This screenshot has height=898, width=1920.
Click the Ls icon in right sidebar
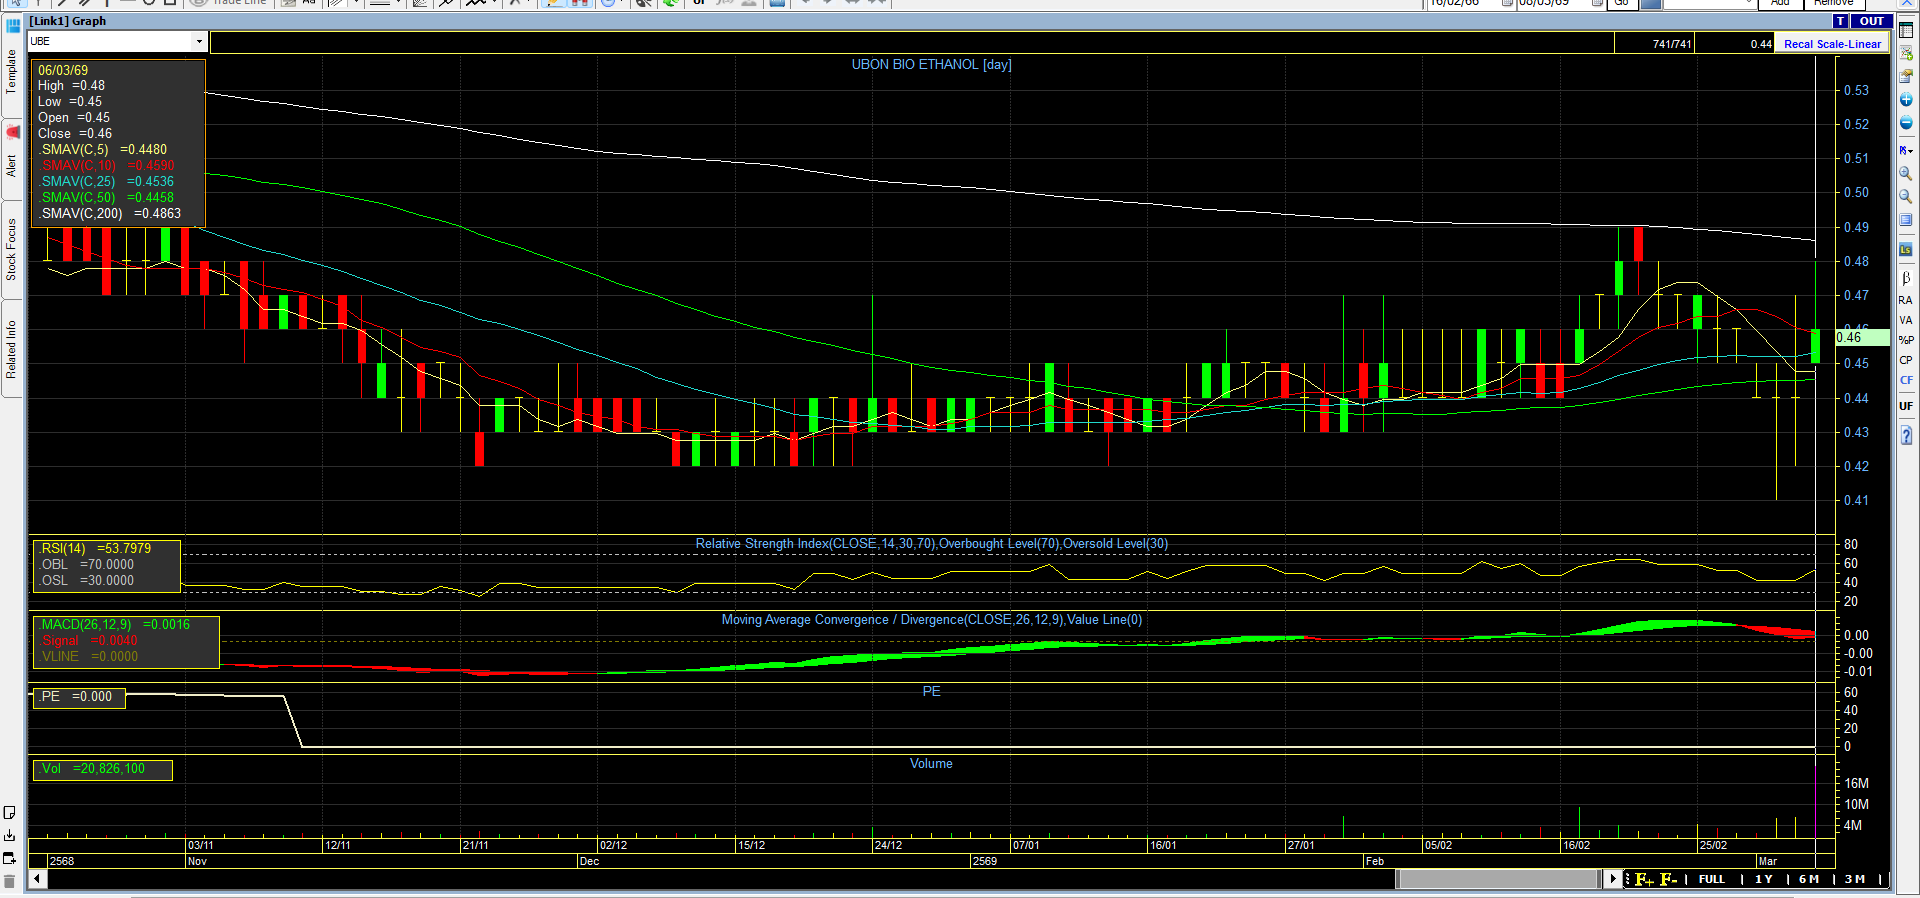click(x=1906, y=250)
